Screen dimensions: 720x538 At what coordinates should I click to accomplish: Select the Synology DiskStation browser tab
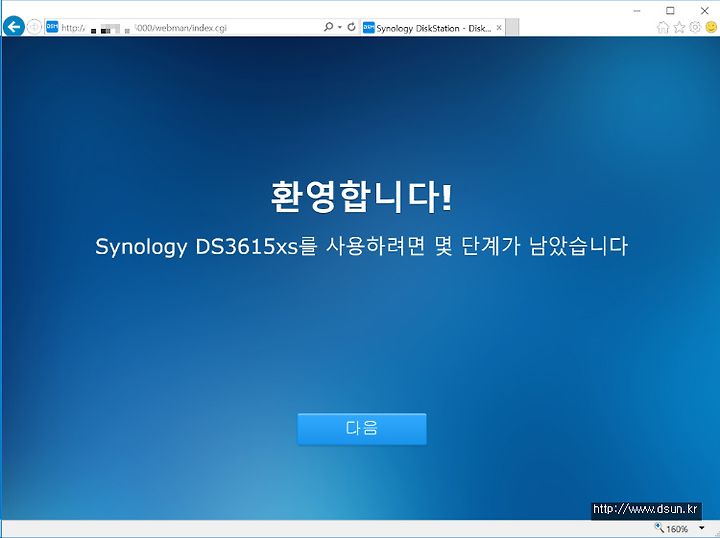[433, 28]
